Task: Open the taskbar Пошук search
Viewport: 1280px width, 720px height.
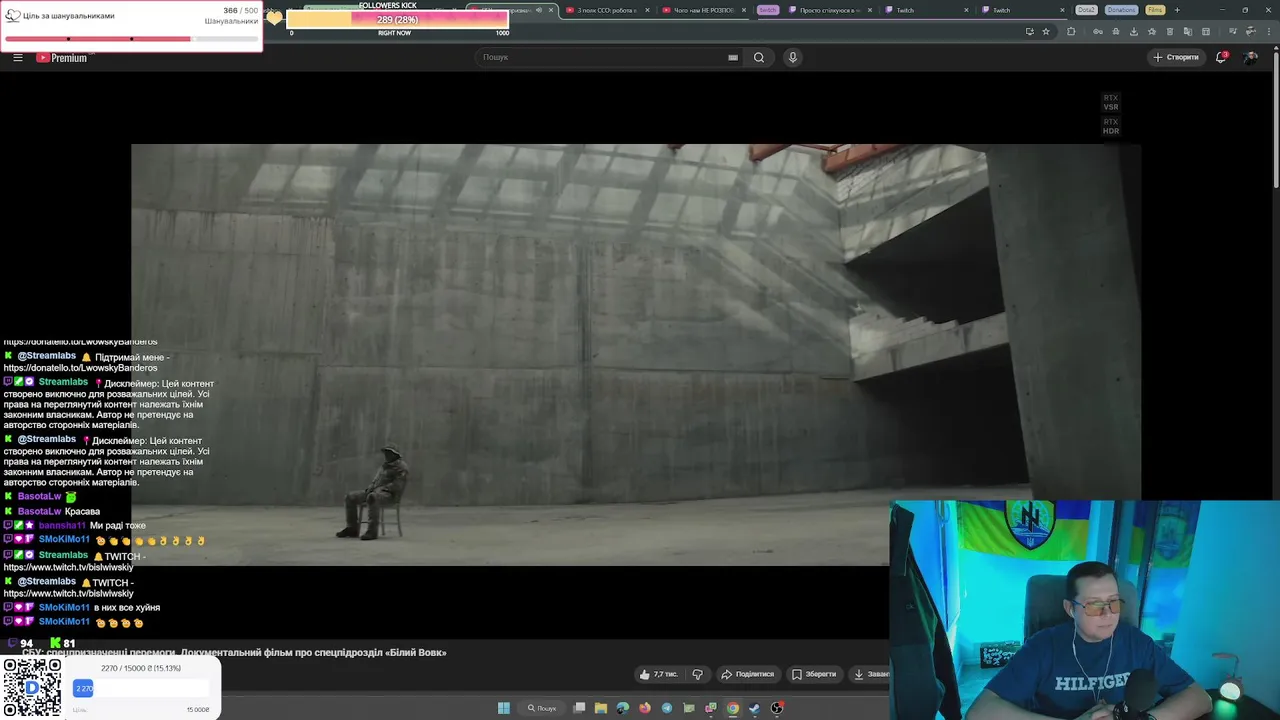Action: coord(542,708)
